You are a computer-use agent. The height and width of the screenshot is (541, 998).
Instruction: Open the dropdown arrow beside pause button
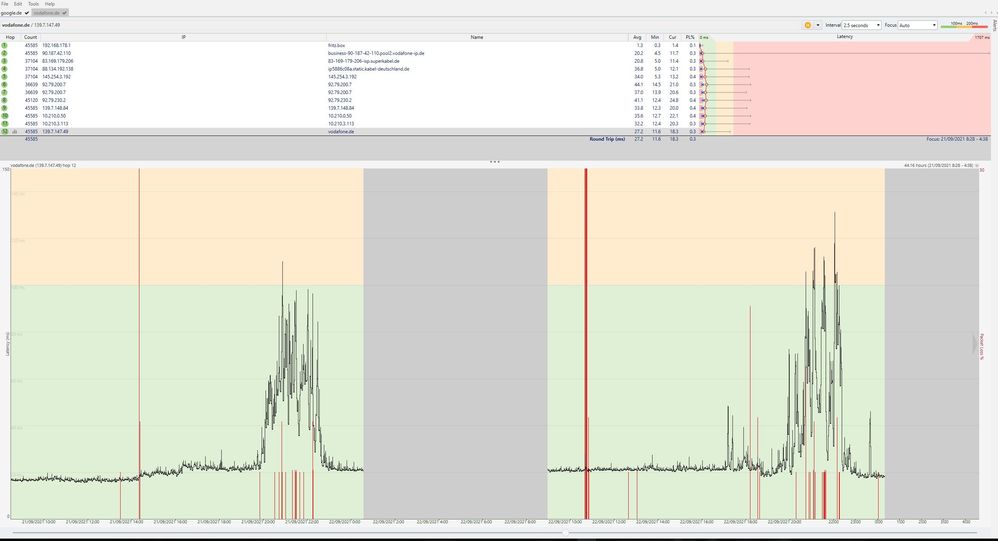pos(818,25)
